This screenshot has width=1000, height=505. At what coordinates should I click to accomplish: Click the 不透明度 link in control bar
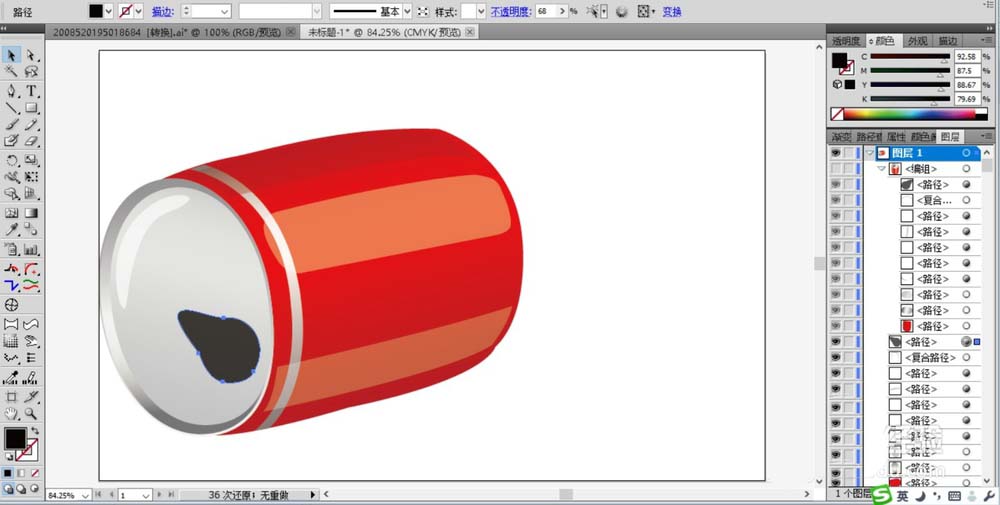tap(511, 12)
